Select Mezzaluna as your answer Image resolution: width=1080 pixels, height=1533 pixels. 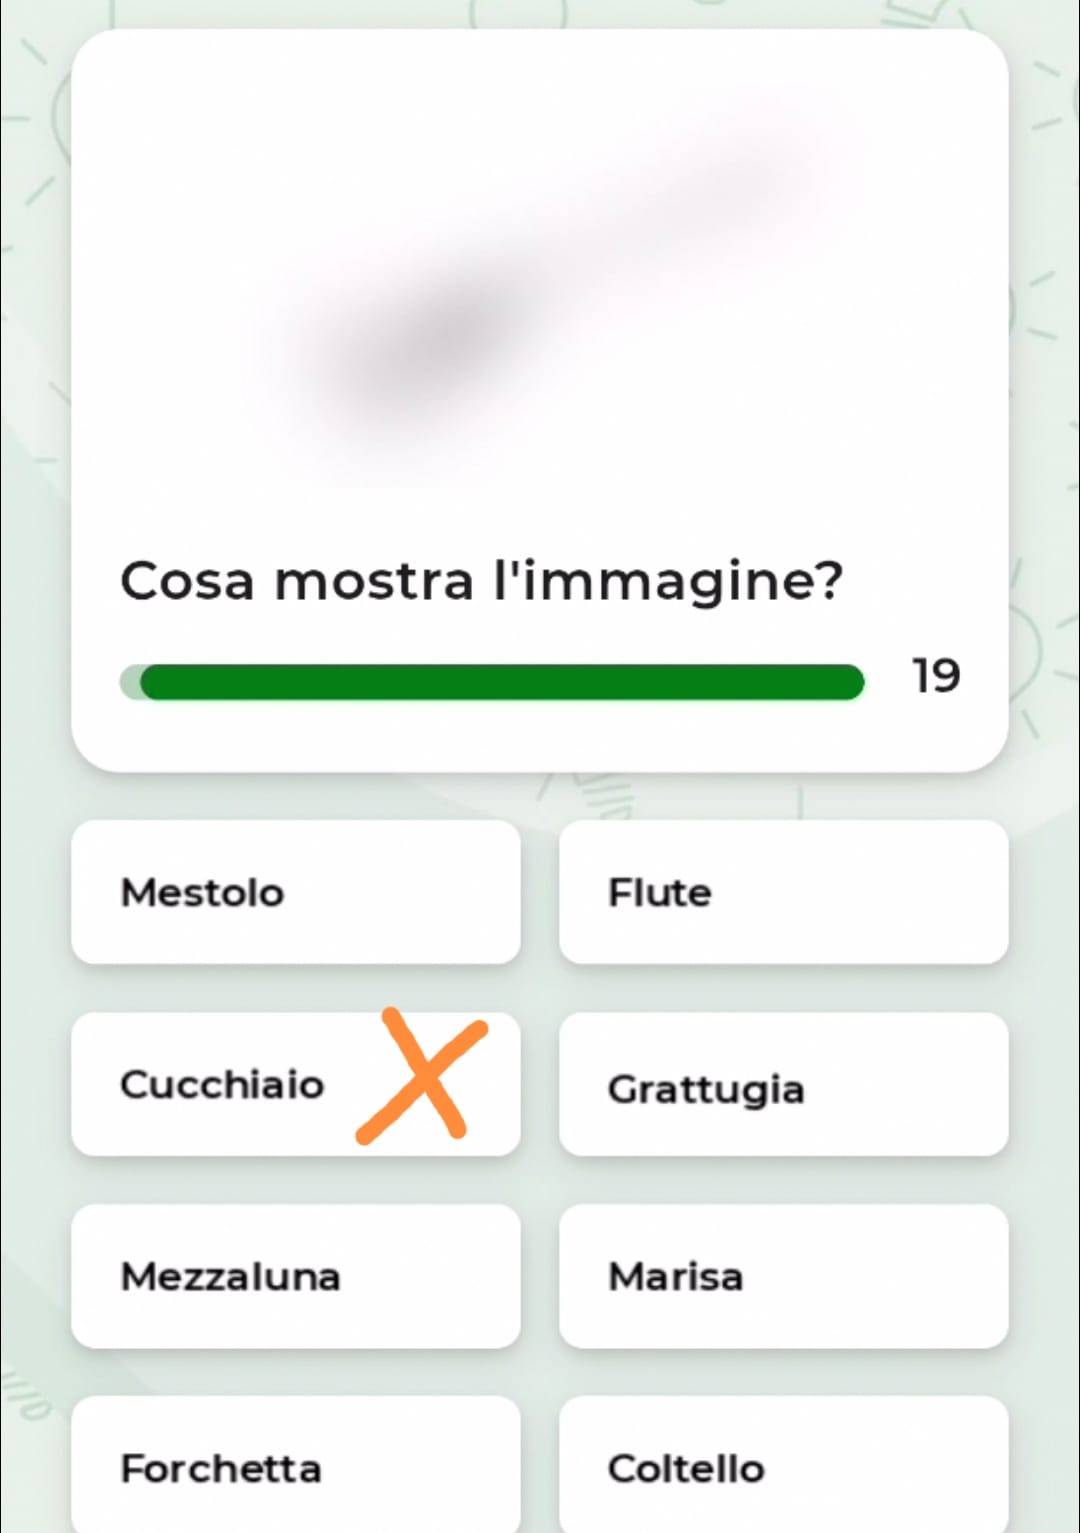pos(296,1276)
